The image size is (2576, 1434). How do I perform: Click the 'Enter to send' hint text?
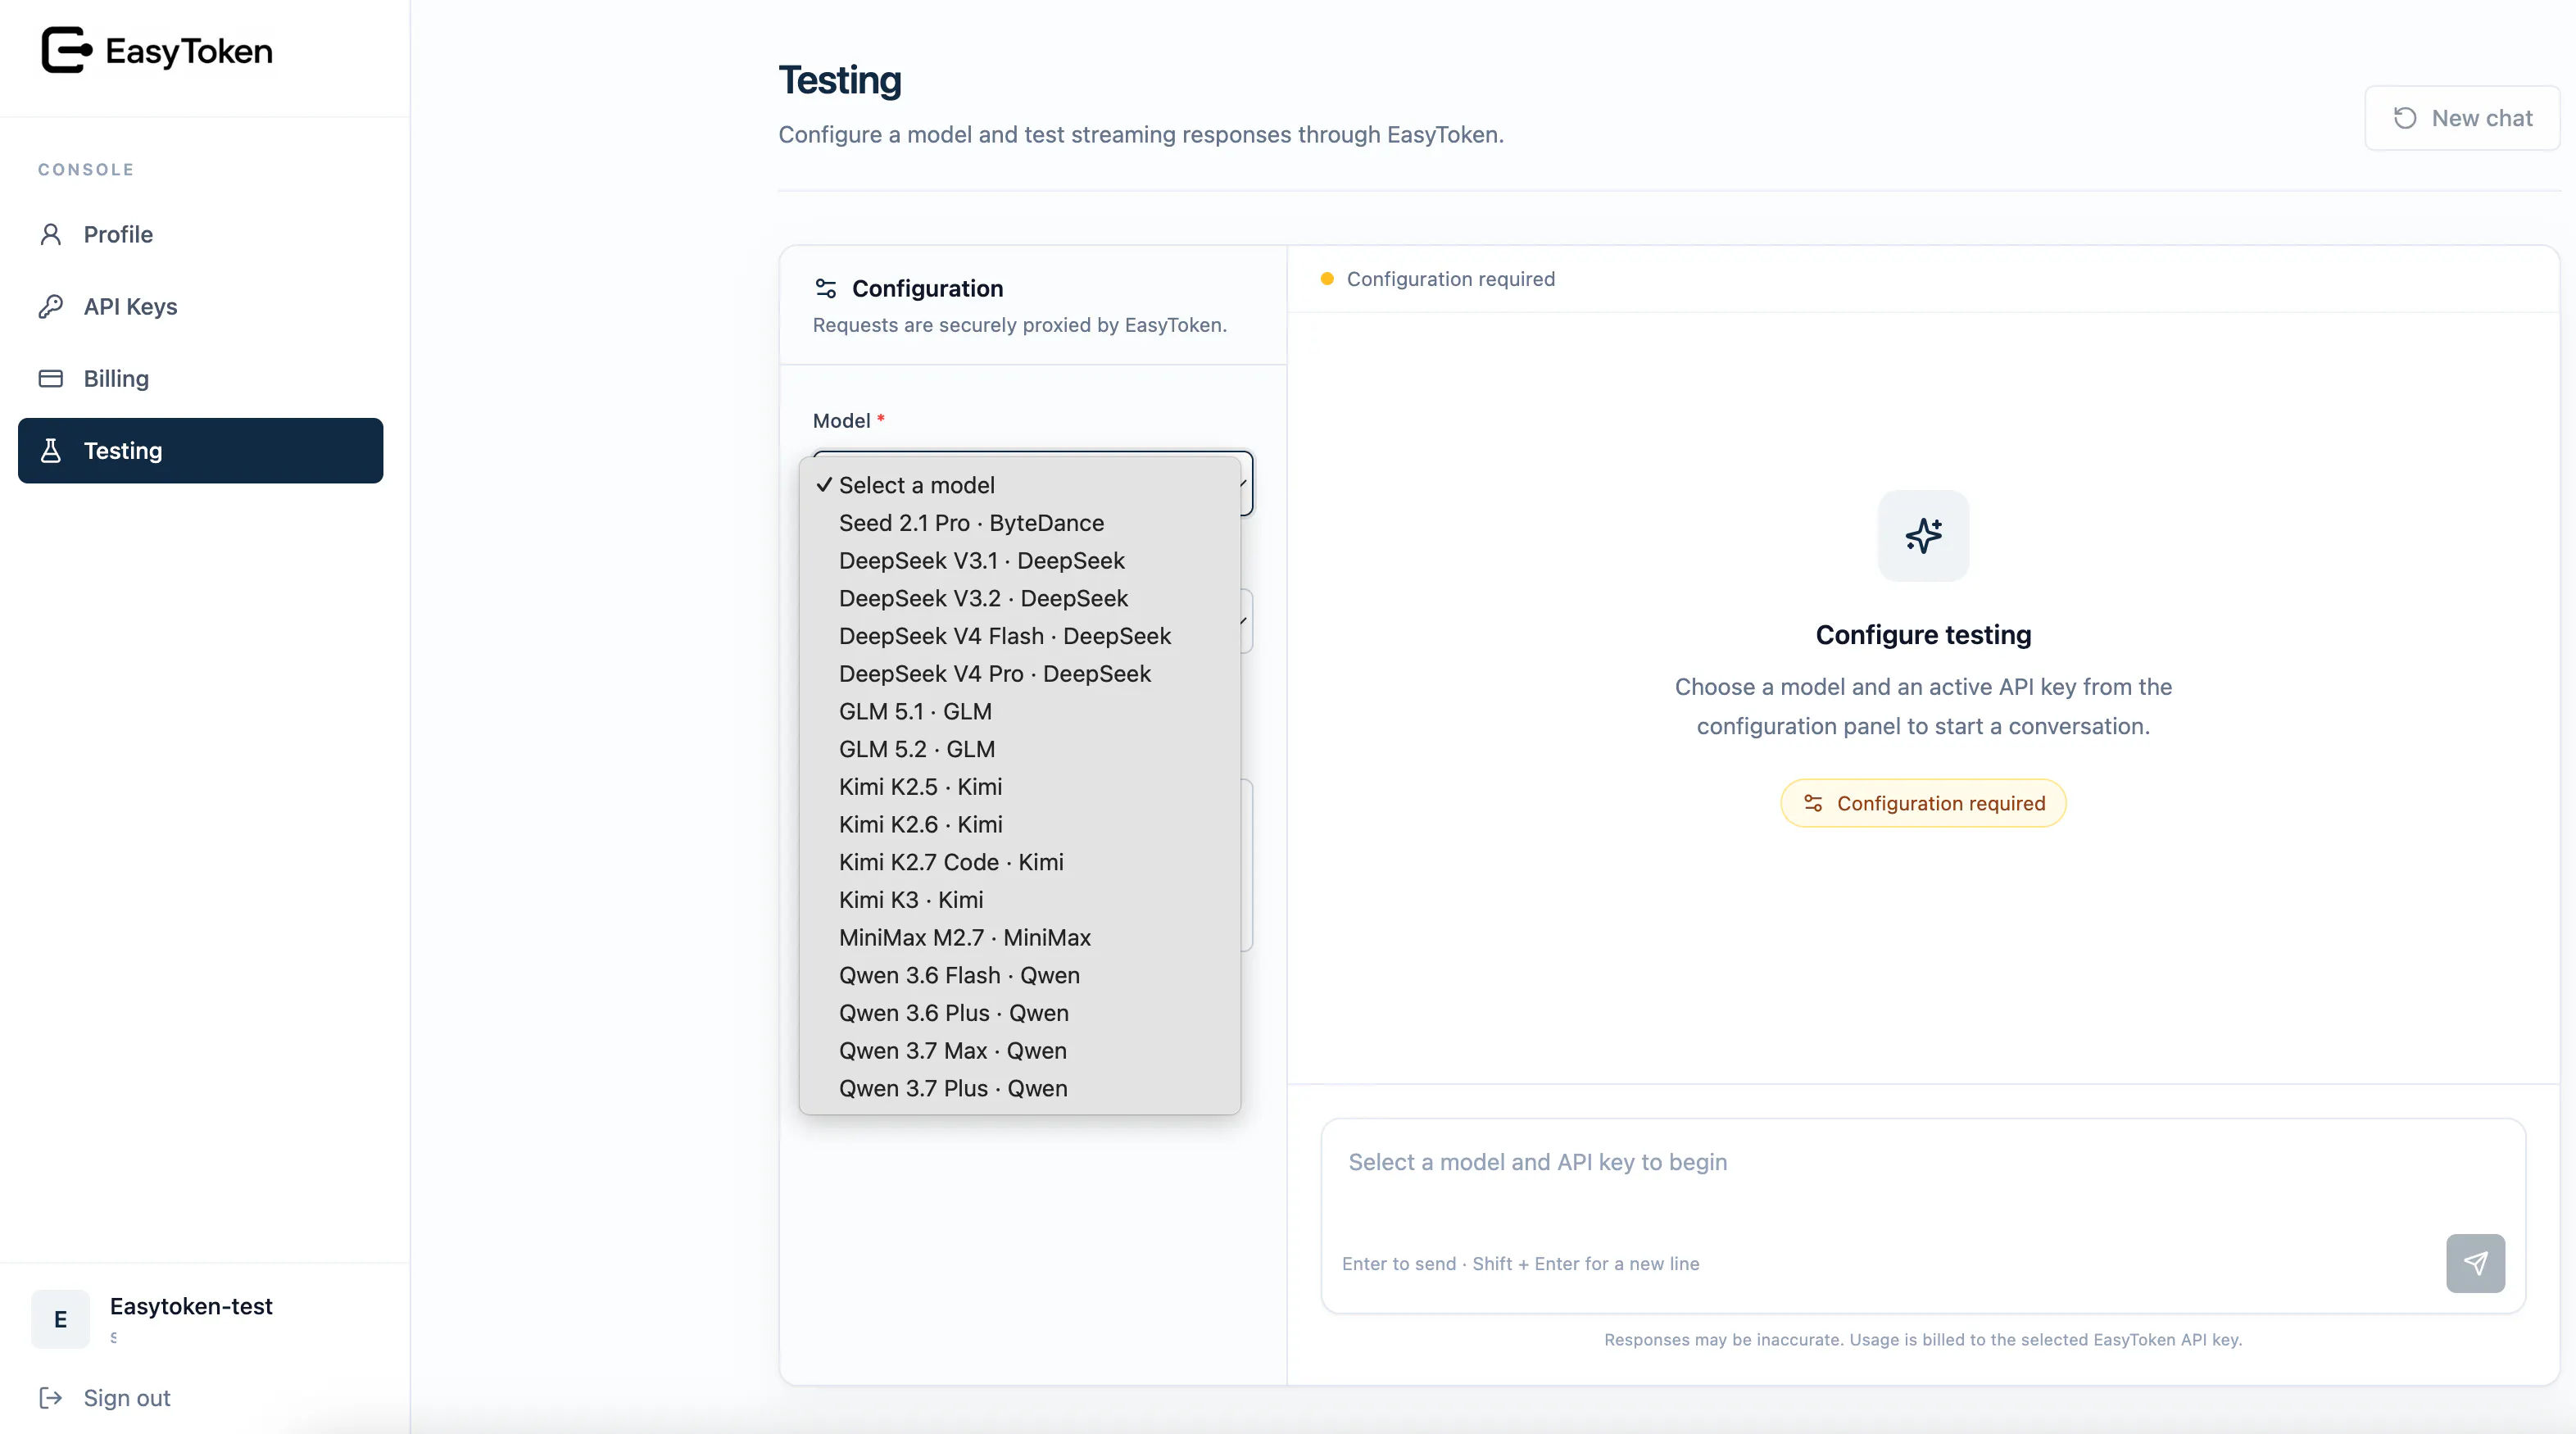click(1520, 1263)
